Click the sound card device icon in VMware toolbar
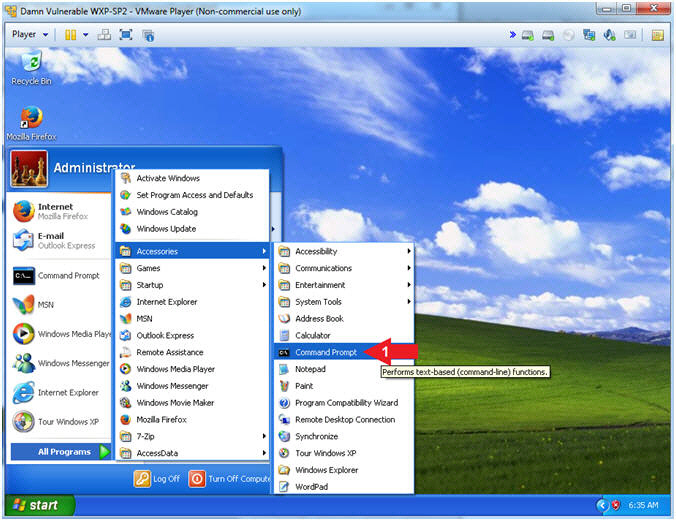The width and height of the screenshot is (676, 521). click(609, 35)
